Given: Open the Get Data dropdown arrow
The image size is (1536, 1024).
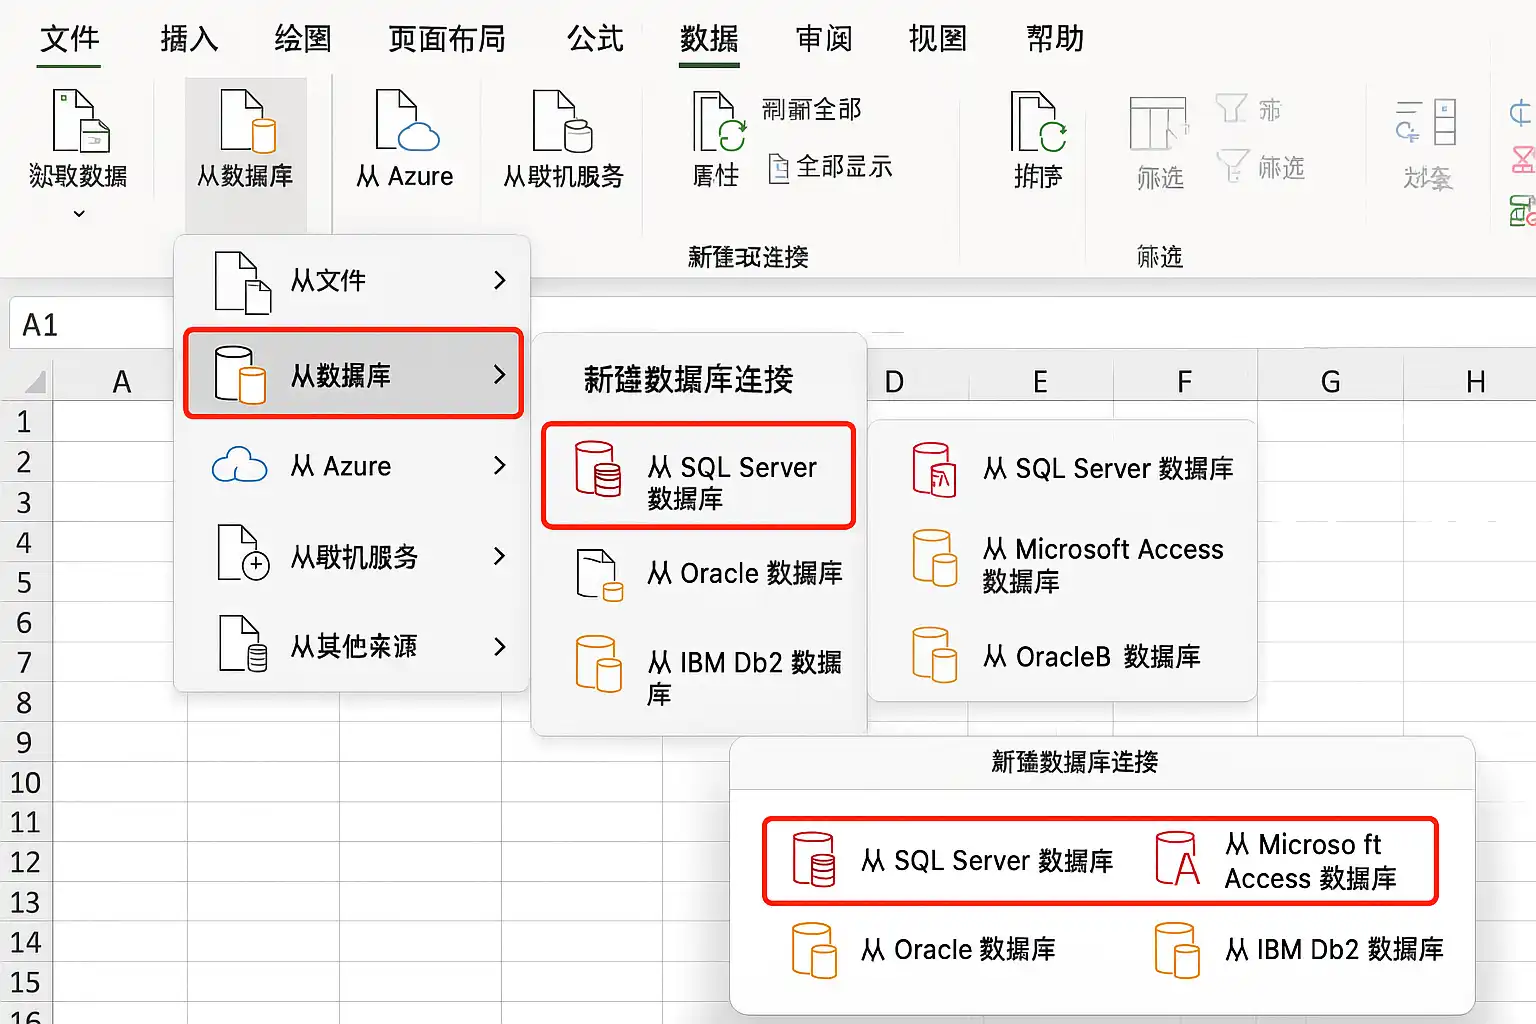Looking at the screenshot, I should 79,213.
